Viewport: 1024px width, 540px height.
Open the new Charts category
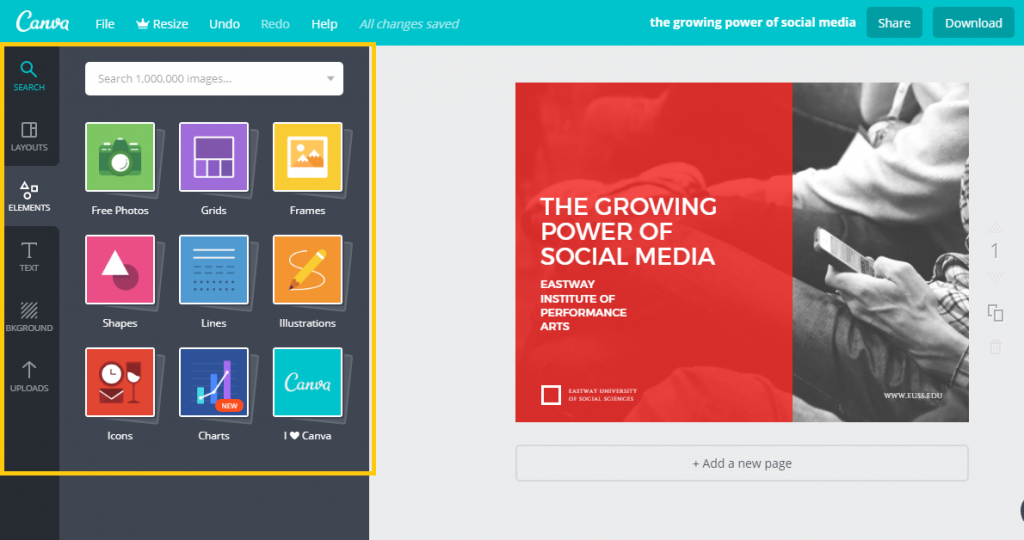pyautogui.click(x=213, y=382)
